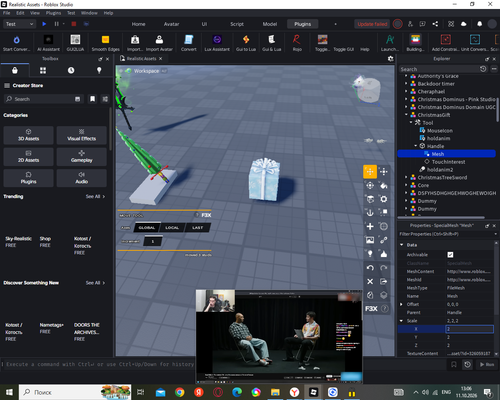Click the Toolbox search field
The width and height of the screenshot is (500, 400).
[x=42, y=99]
